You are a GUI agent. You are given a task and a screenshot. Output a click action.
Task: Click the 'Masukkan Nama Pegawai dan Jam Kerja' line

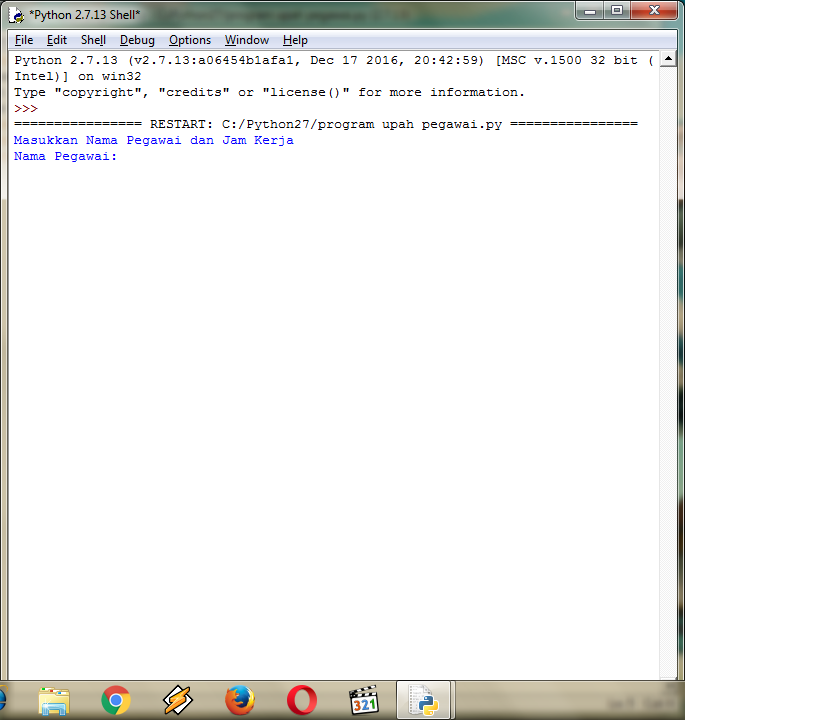[x=154, y=140]
